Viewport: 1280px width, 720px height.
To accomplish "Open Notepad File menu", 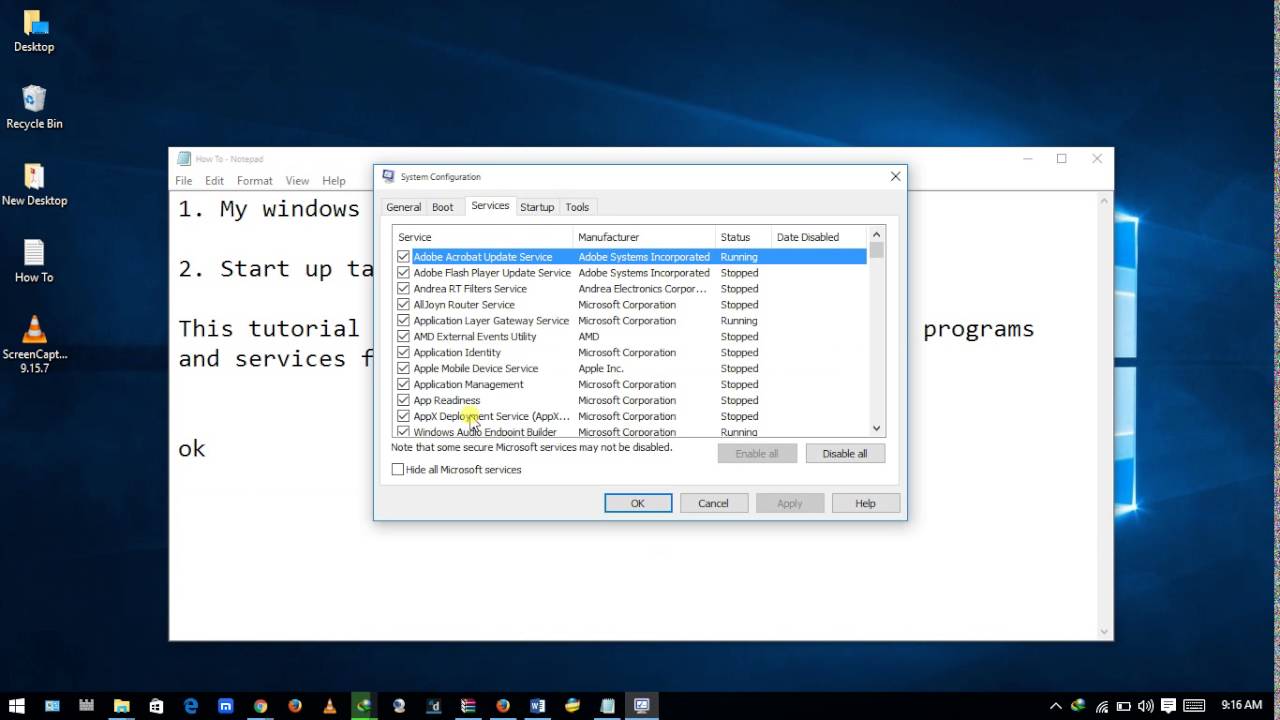I will (x=184, y=181).
